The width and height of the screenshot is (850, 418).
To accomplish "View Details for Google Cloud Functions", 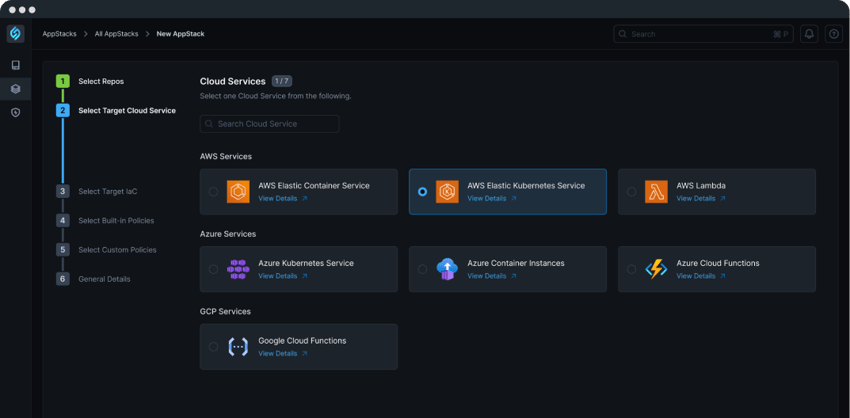I will point(283,353).
